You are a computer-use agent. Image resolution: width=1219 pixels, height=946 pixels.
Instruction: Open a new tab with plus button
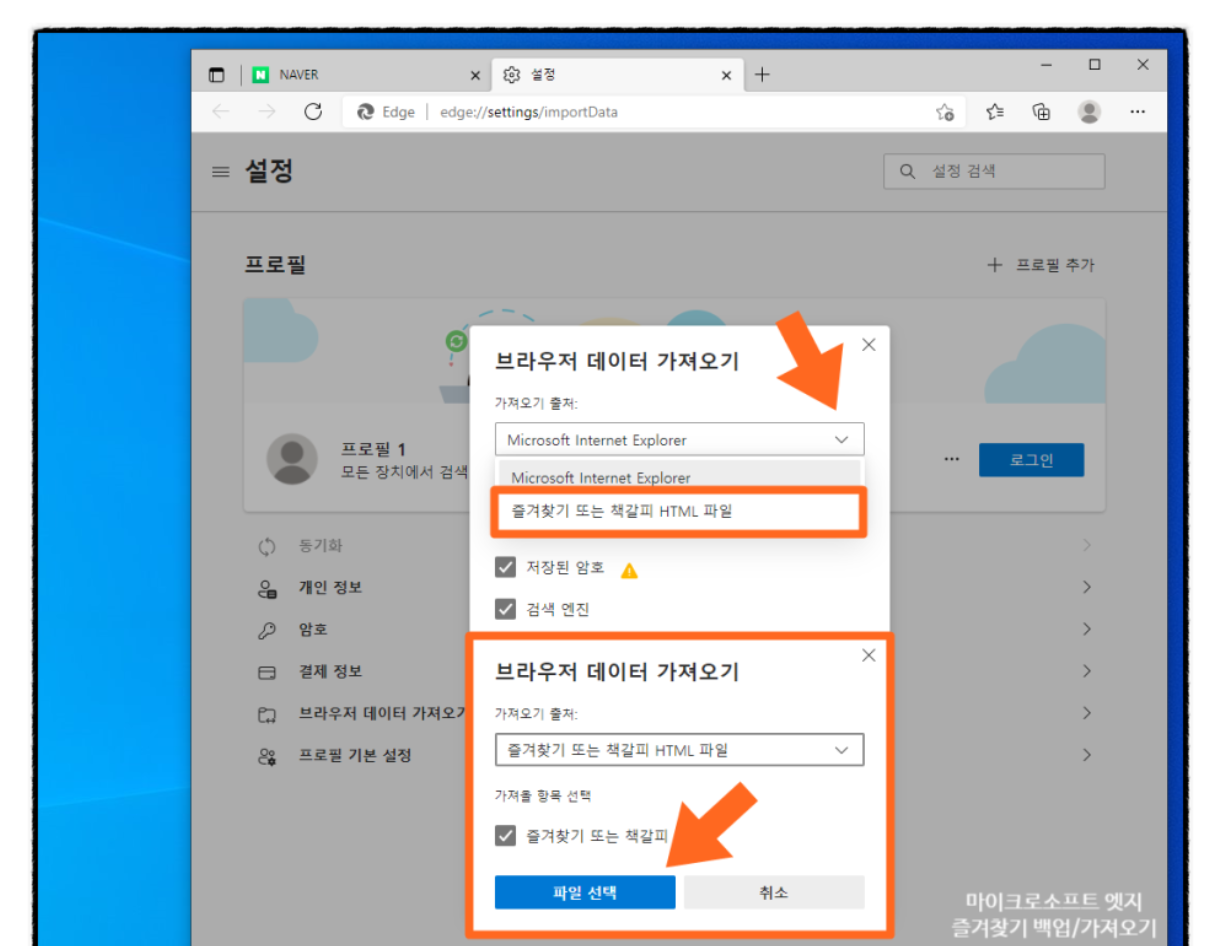coord(762,75)
